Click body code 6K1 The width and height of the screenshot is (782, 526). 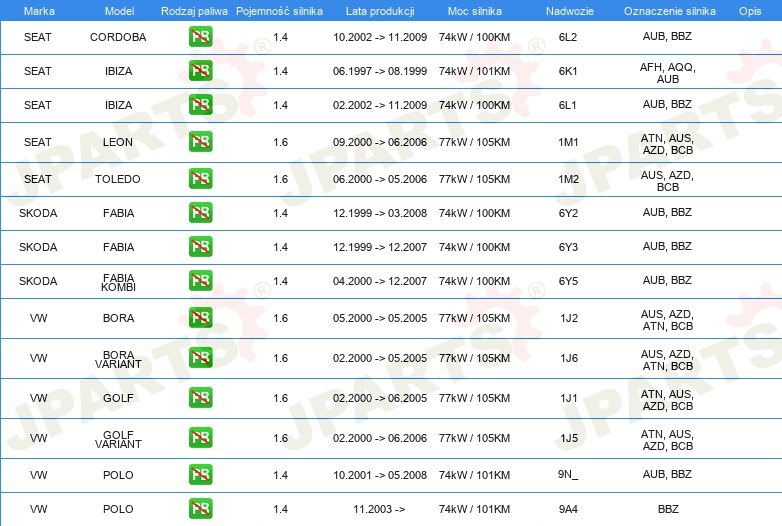point(568,71)
